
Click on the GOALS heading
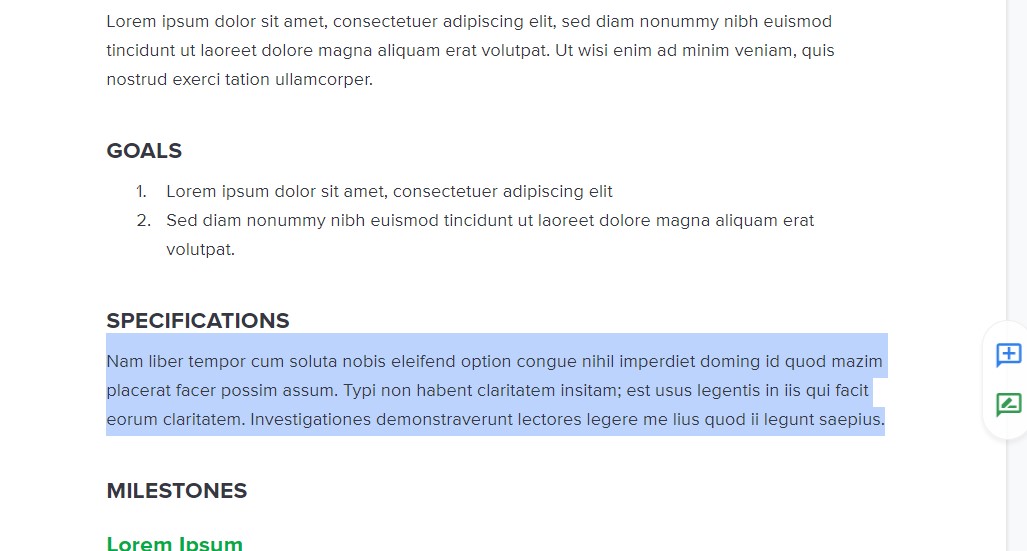pyautogui.click(x=144, y=151)
